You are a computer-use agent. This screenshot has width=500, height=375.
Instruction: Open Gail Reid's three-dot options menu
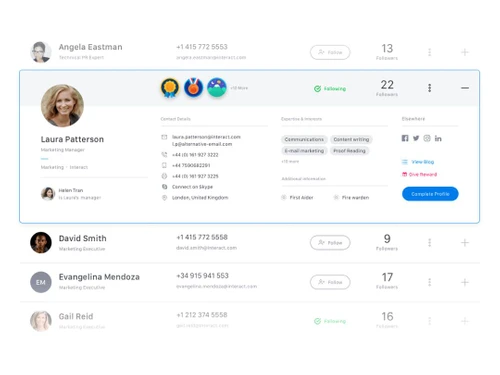point(429,321)
